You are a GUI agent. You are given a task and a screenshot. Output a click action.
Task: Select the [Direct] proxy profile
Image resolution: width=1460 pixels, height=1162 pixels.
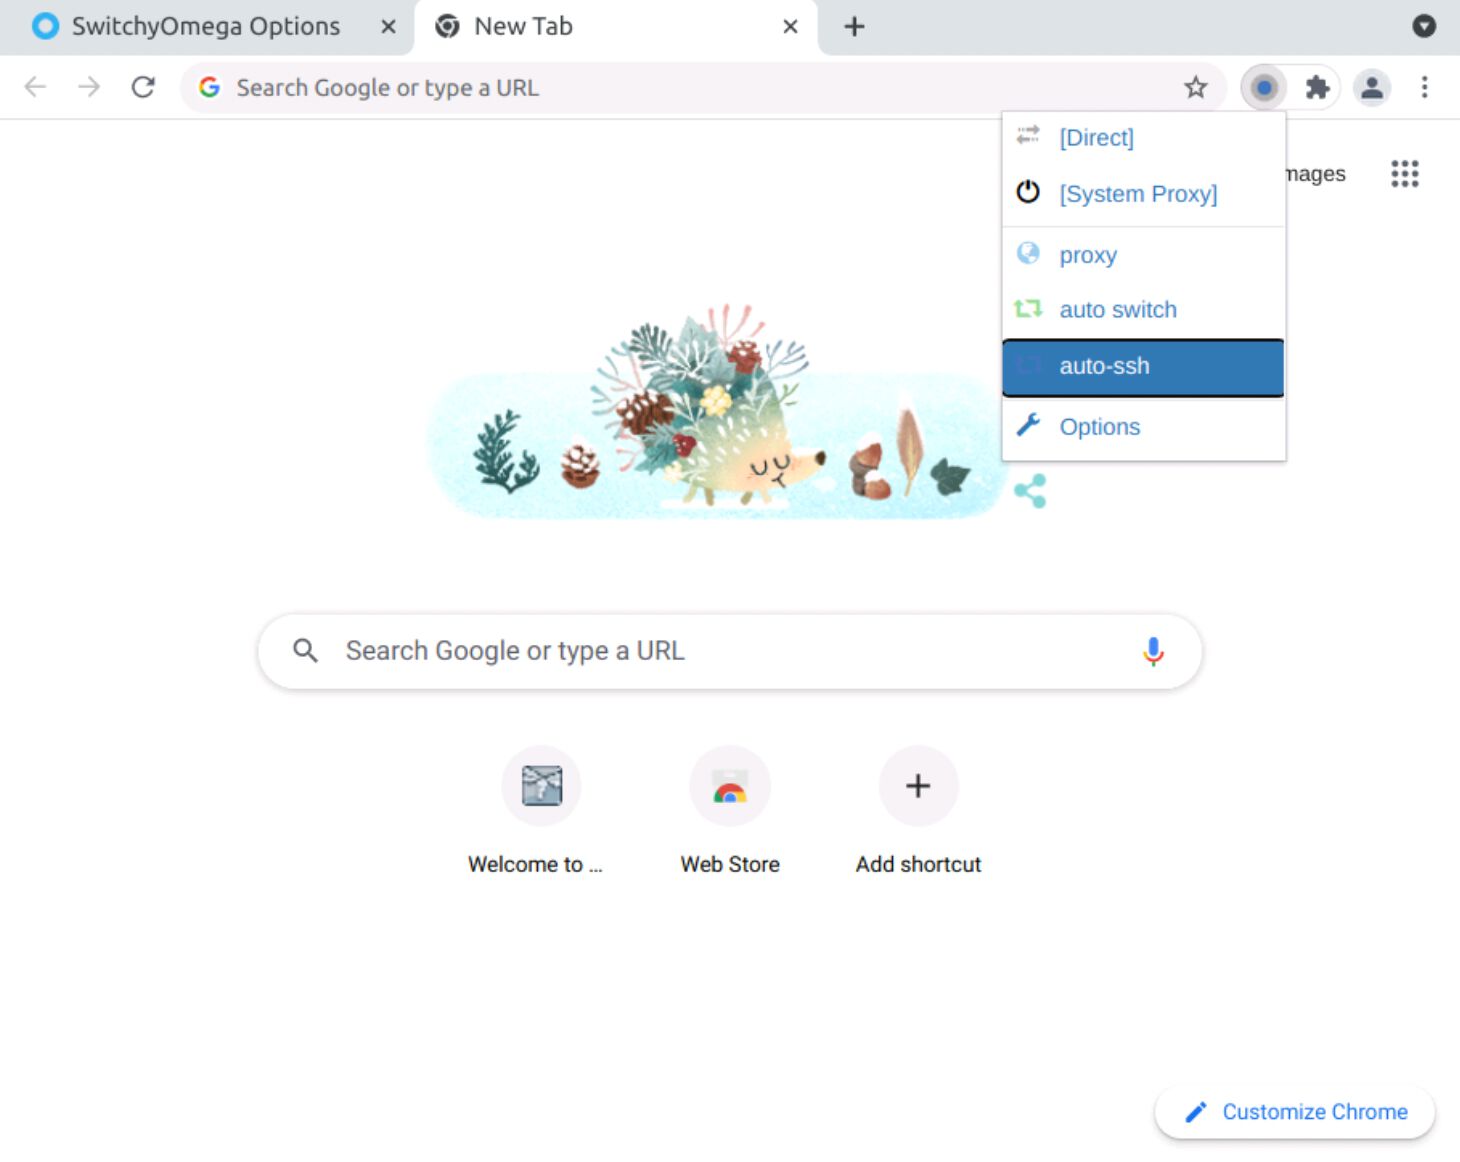[1143, 138]
